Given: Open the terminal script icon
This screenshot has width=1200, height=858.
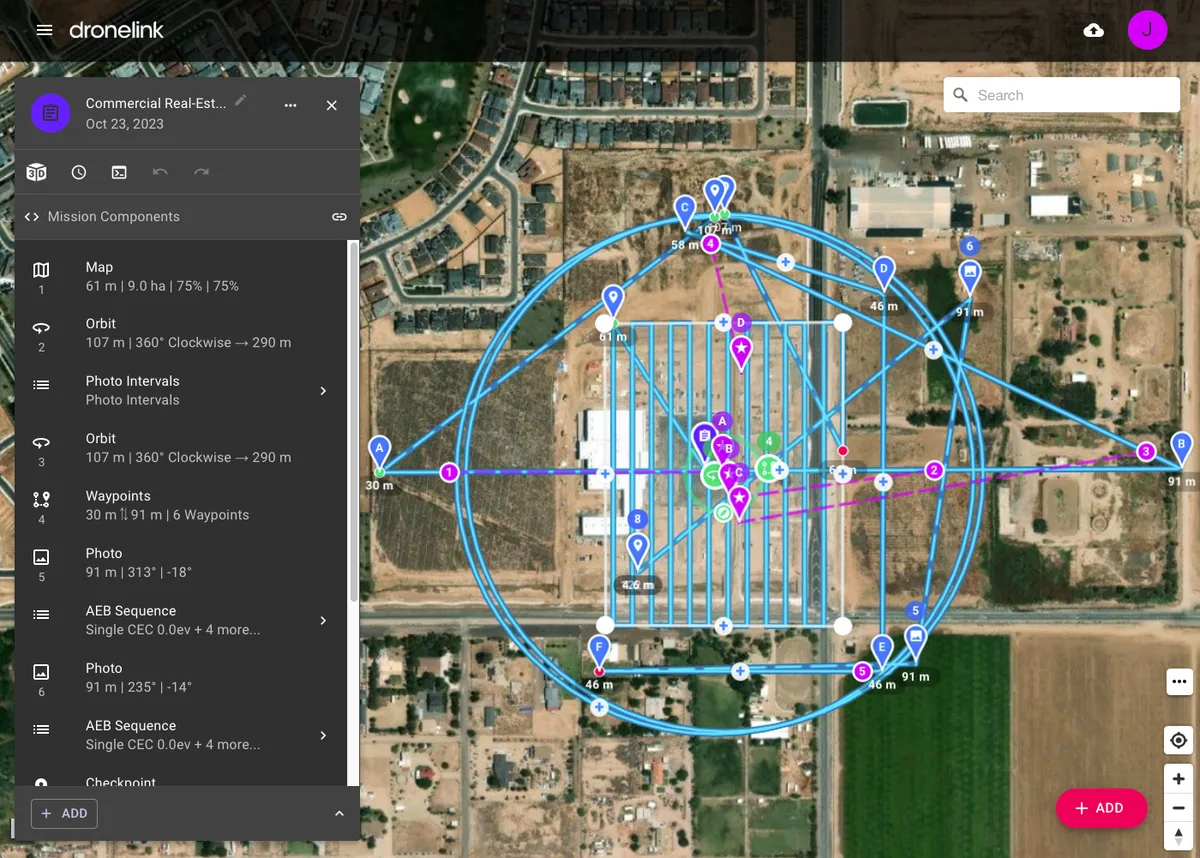Looking at the screenshot, I should [x=119, y=172].
